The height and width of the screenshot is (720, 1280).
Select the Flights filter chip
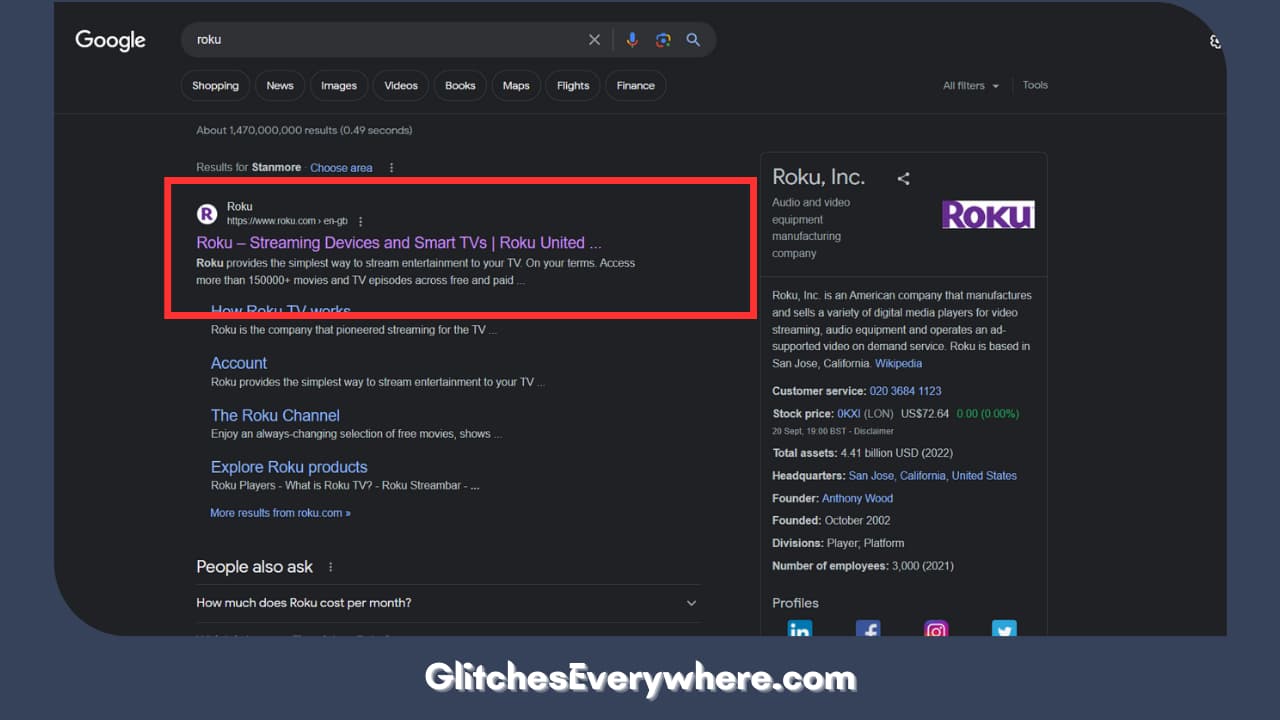(573, 86)
